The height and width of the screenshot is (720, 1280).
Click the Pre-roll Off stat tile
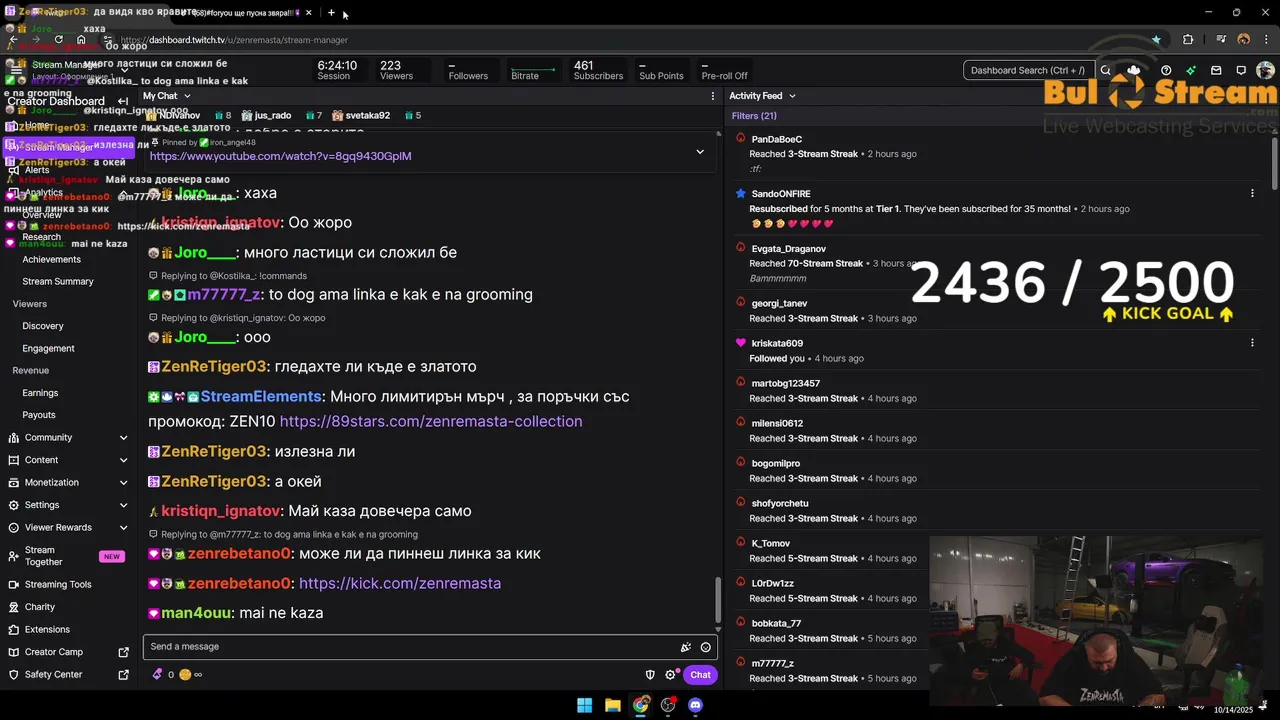pyautogui.click(x=725, y=70)
